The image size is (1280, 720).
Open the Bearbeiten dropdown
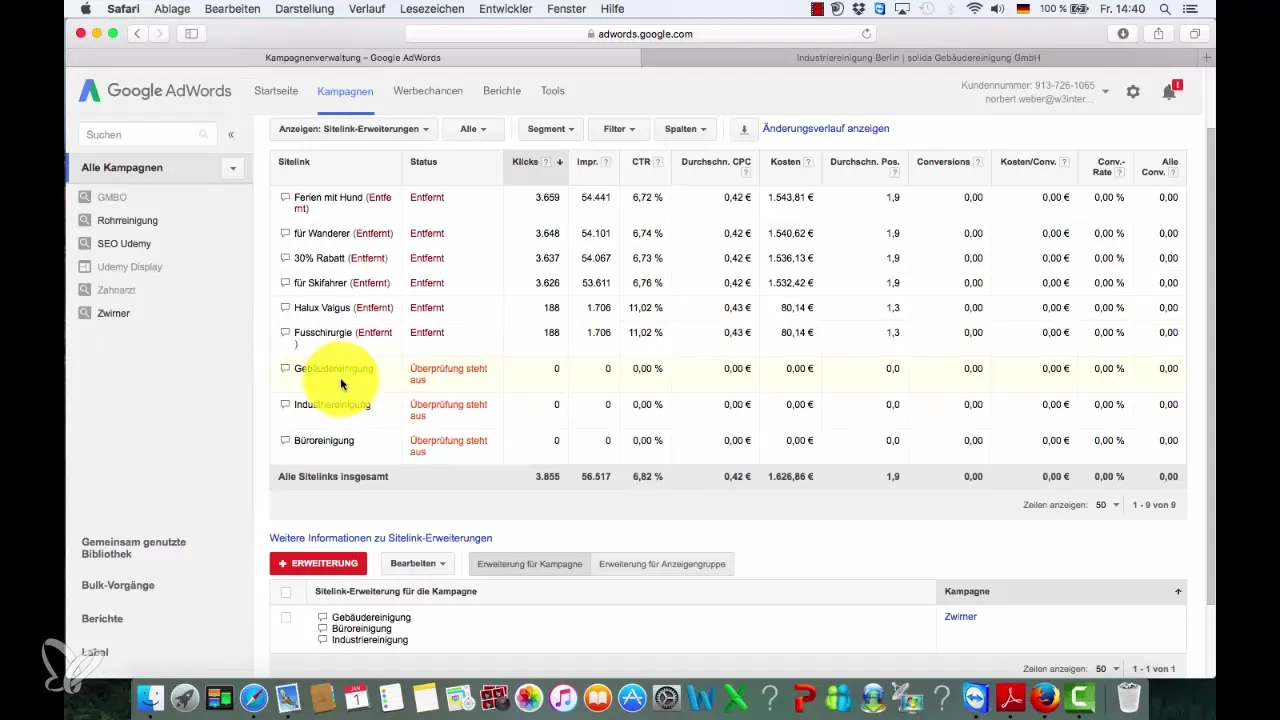click(x=418, y=564)
